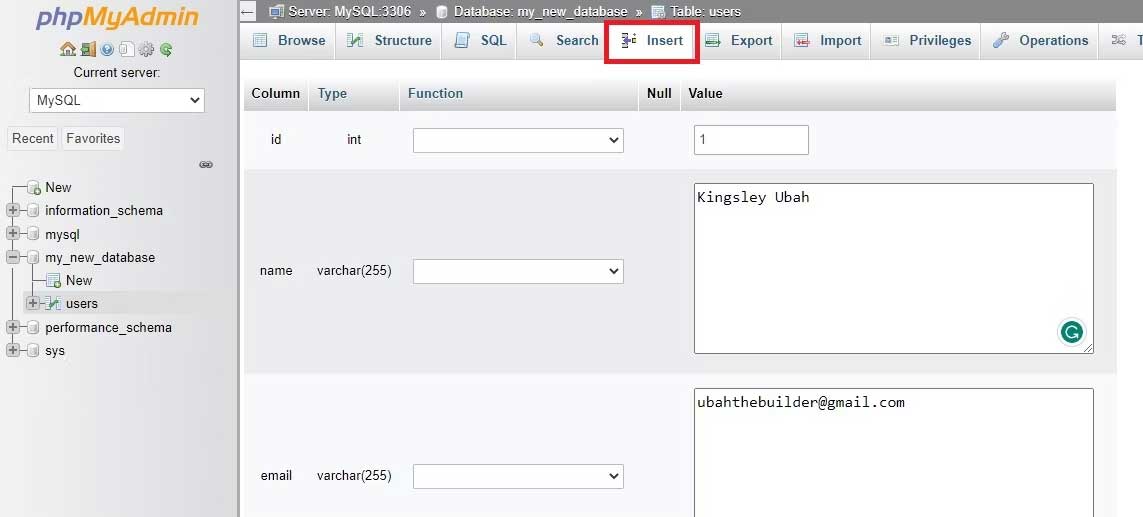Click the log out door icon
Screen dimensions: 1143x517
pyautogui.click(x=88, y=50)
